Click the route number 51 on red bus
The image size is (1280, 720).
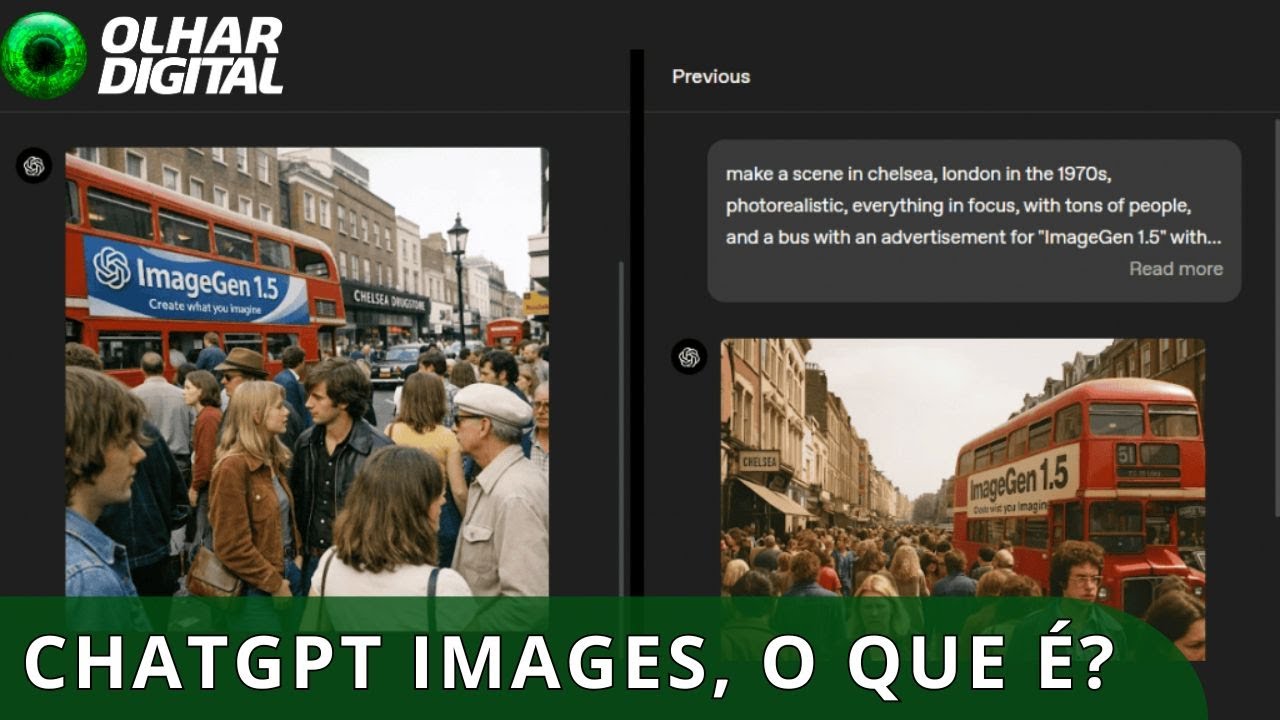pyautogui.click(x=1126, y=453)
